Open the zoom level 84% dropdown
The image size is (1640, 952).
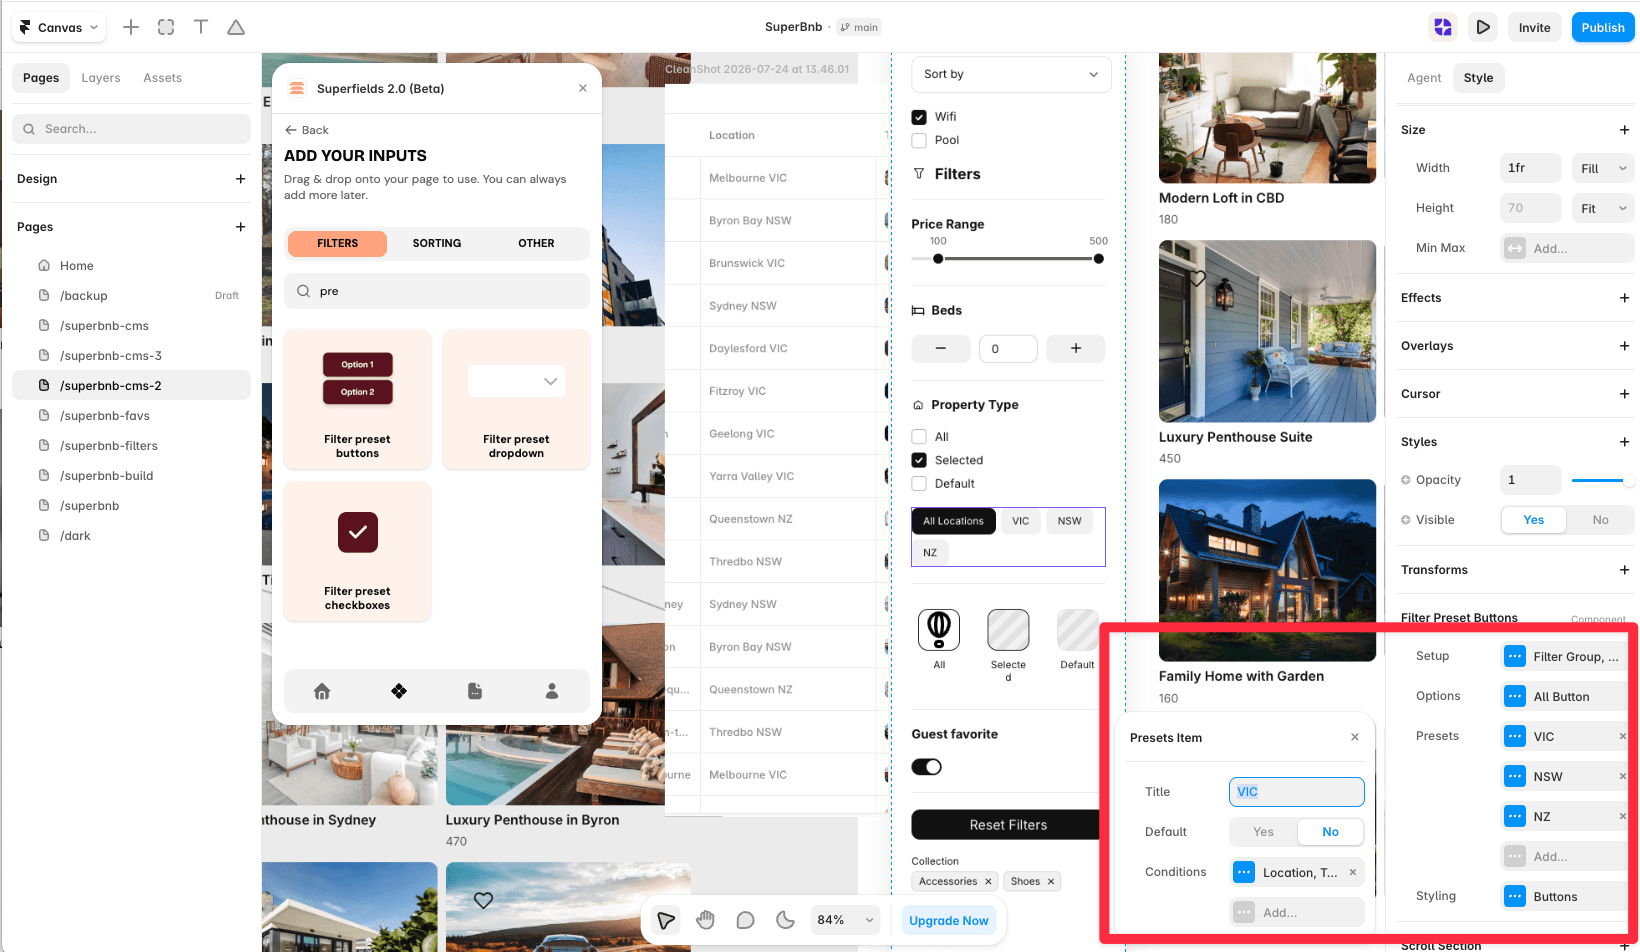(x=845, y=920)
